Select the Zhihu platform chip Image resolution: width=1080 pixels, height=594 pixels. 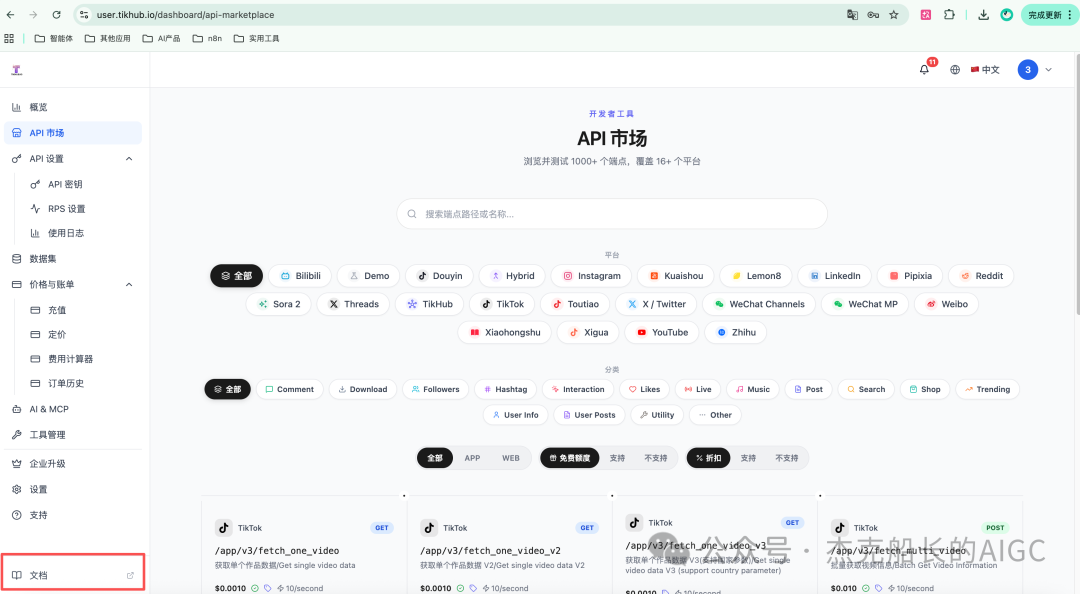(736, 332)
